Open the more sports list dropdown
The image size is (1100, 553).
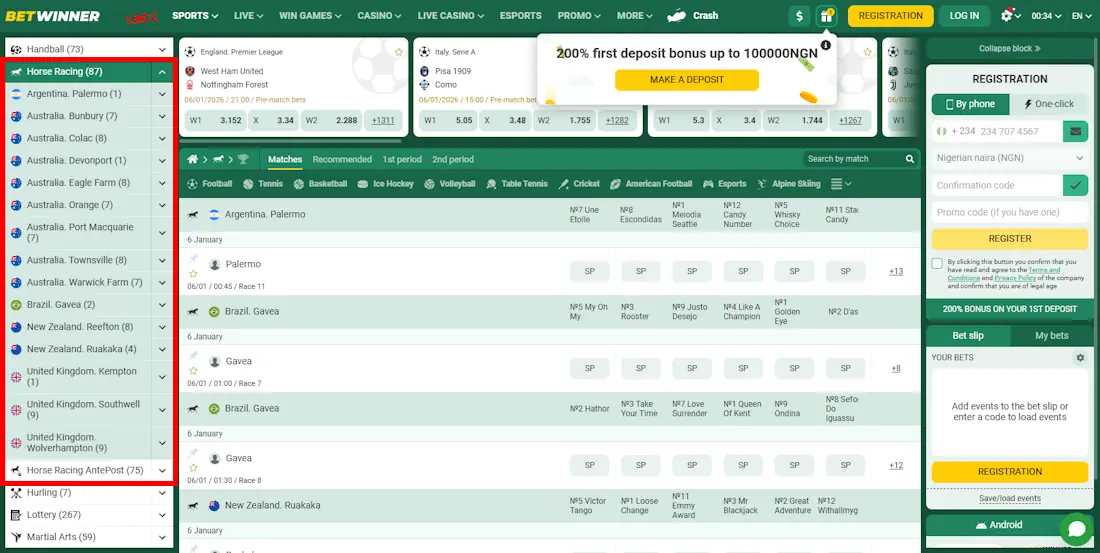841,184
